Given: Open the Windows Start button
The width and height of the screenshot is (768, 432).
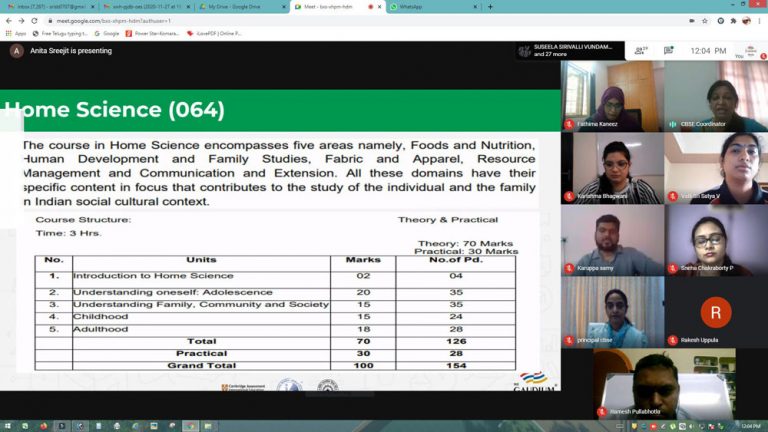Looking at the screenshot, I should click(7, 426).
